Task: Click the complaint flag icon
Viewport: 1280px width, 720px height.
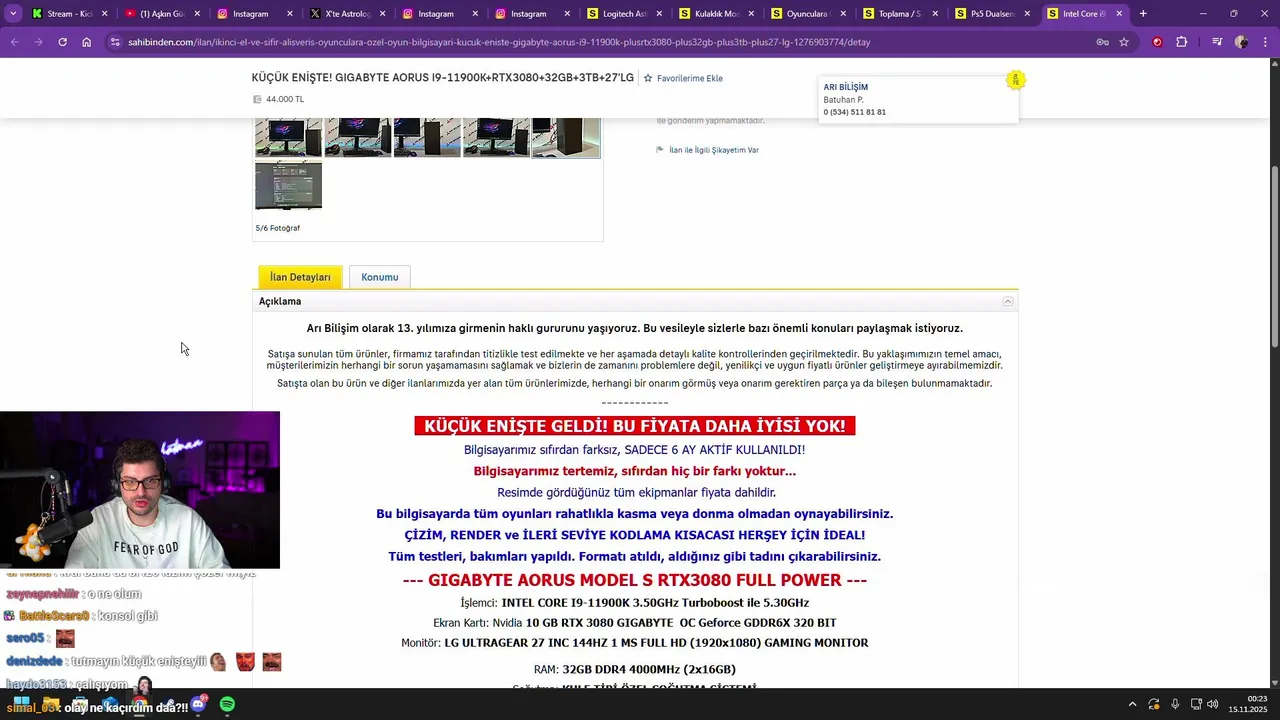Action: (660, 150)
